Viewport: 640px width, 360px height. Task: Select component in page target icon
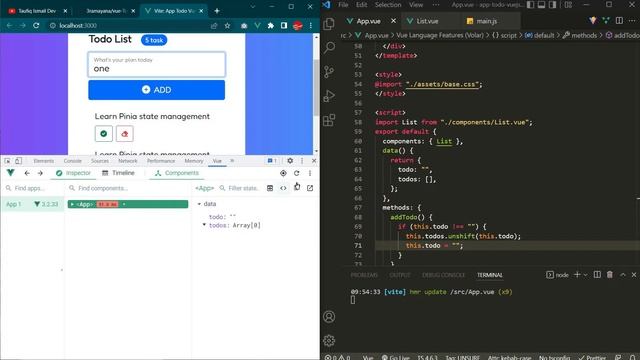[x=283, y=173]
